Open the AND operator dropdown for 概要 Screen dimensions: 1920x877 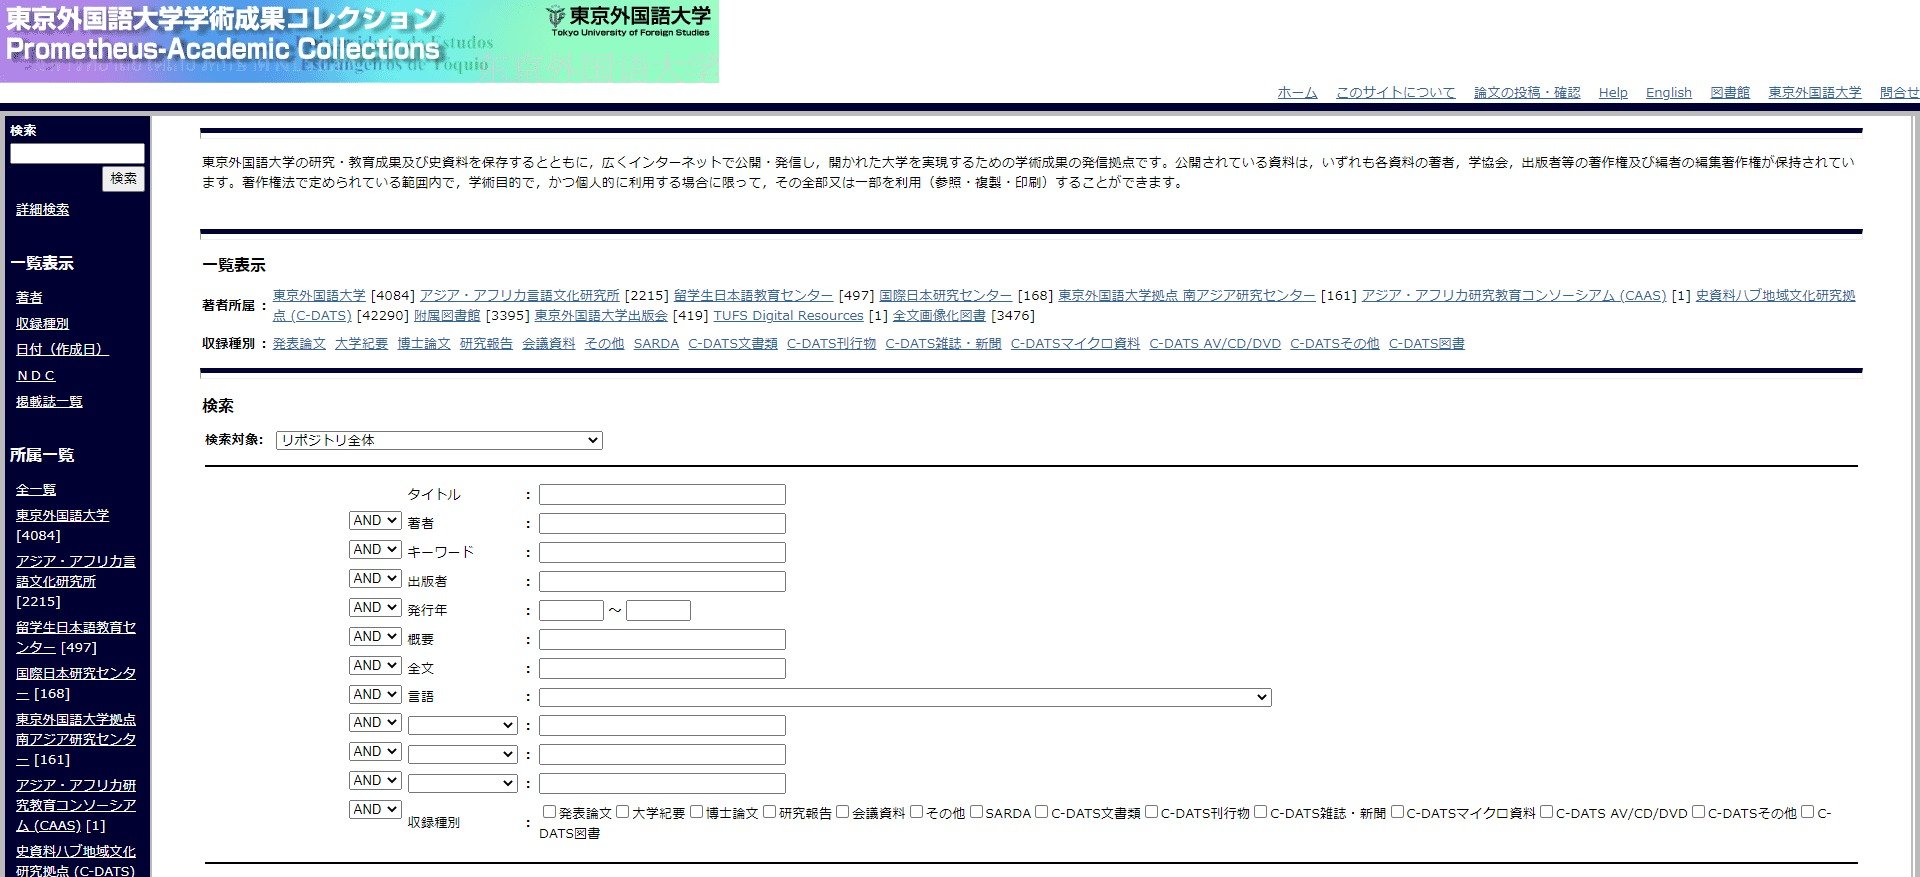pyautogui.click(x=375, y=637)
